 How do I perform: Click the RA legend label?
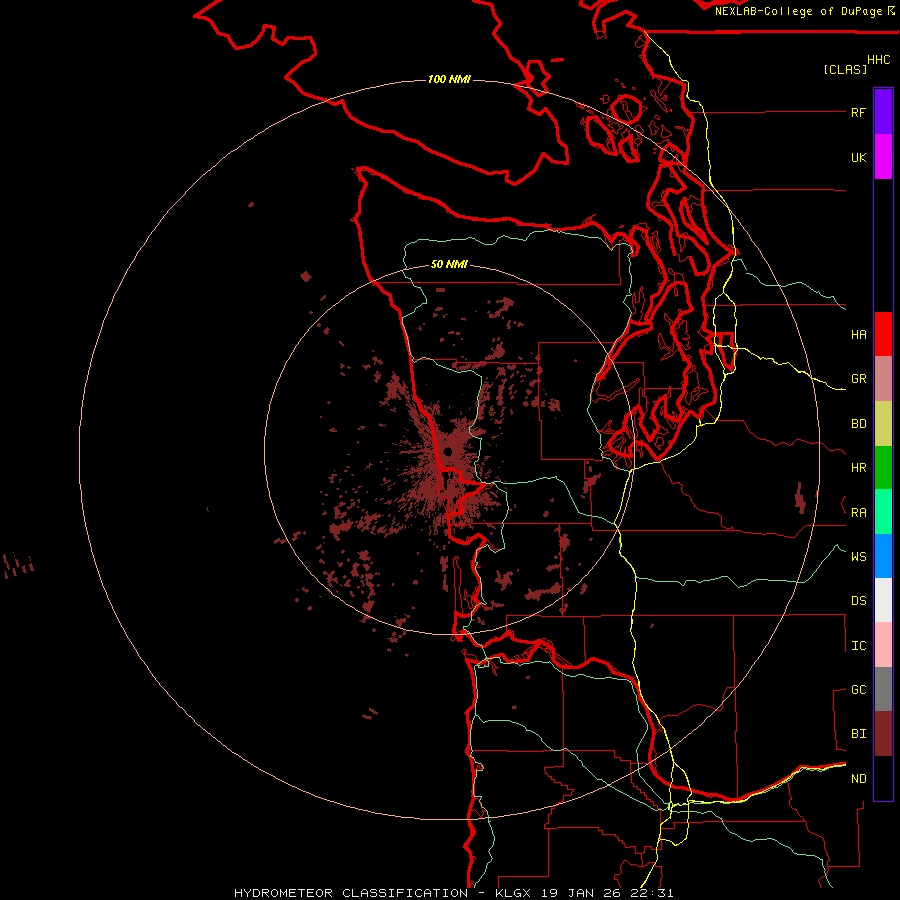click(858, 513)
